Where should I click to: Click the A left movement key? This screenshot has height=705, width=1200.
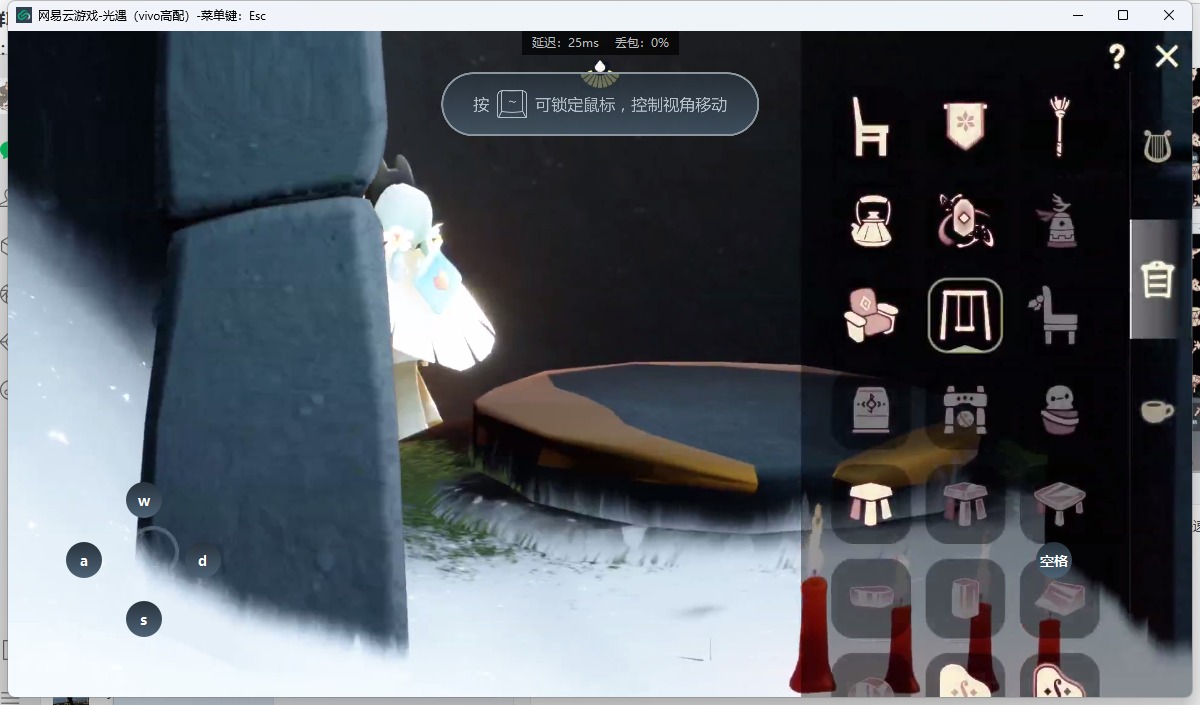tap(84, 560)
